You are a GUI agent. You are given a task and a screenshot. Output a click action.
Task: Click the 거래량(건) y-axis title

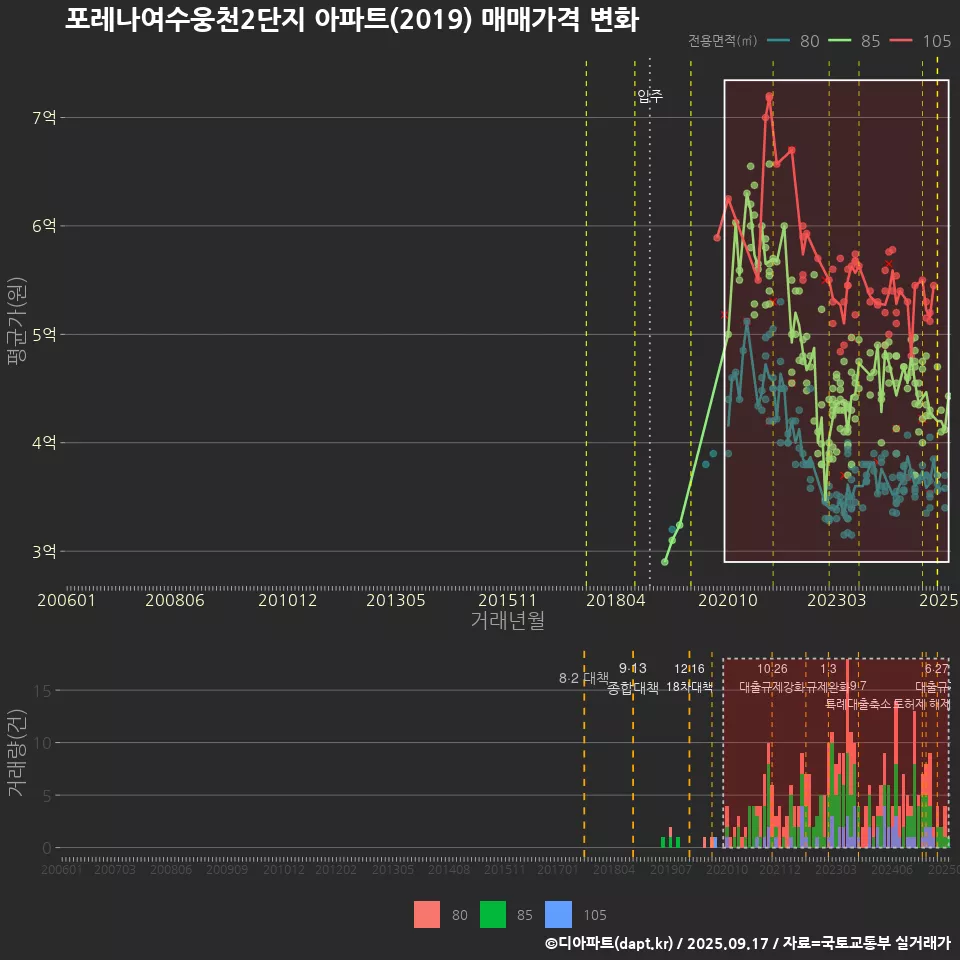tap(17, 752)
